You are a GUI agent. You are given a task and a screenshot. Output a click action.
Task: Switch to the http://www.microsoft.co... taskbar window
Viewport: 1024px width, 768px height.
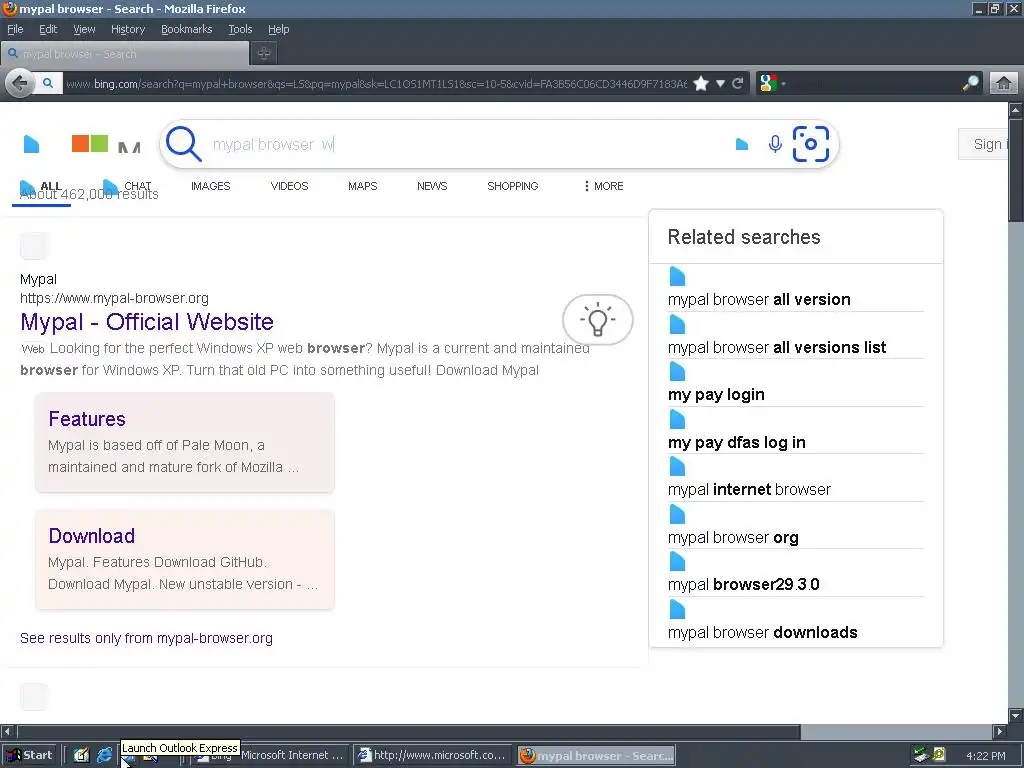click(x=432, y=756)
